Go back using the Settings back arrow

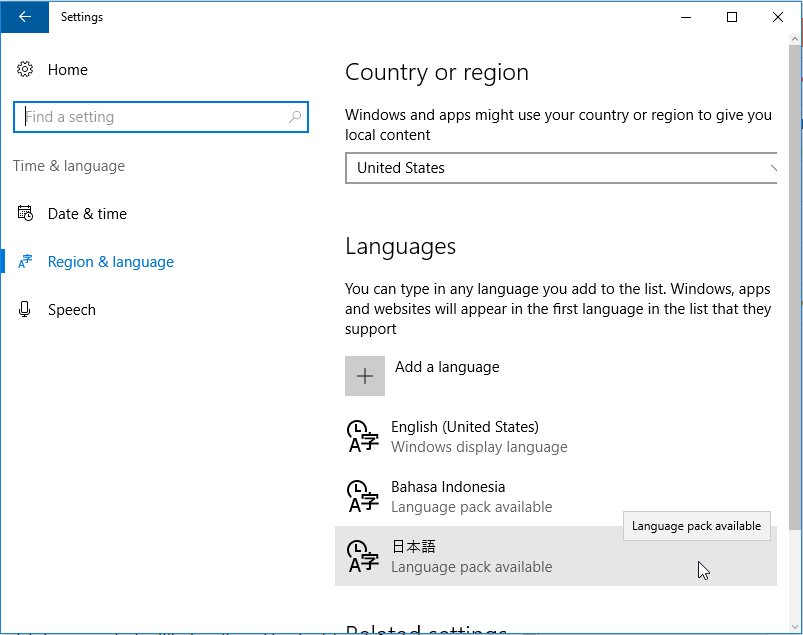(x=25, y=17)
